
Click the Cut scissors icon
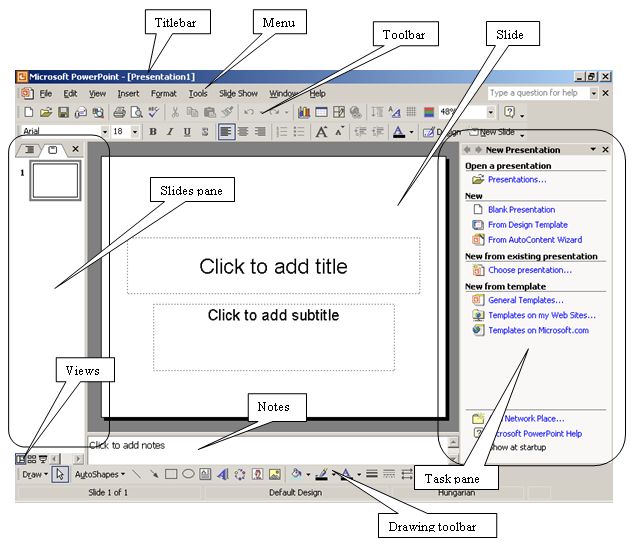[175, 112]
